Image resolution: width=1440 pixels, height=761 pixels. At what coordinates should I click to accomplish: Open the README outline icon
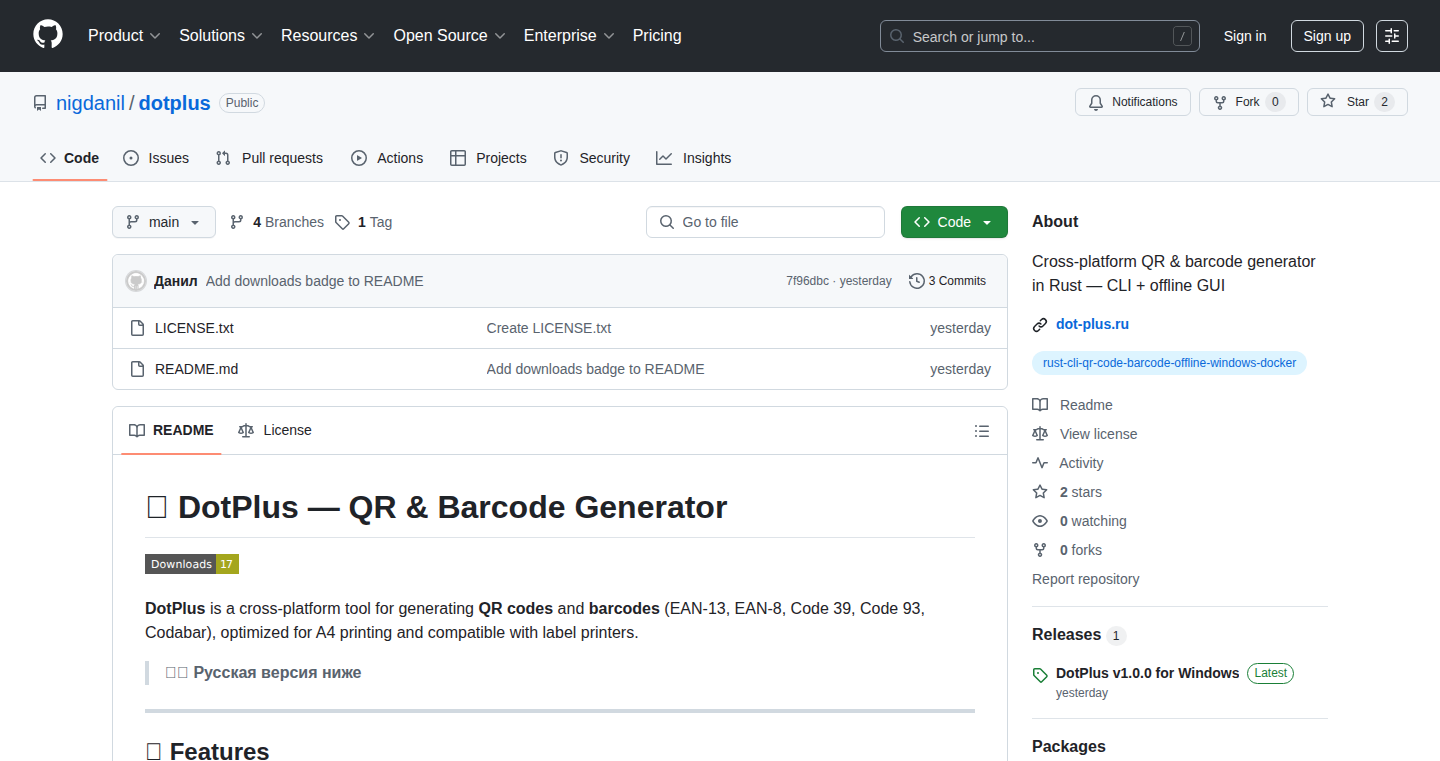tap(982, 431)
